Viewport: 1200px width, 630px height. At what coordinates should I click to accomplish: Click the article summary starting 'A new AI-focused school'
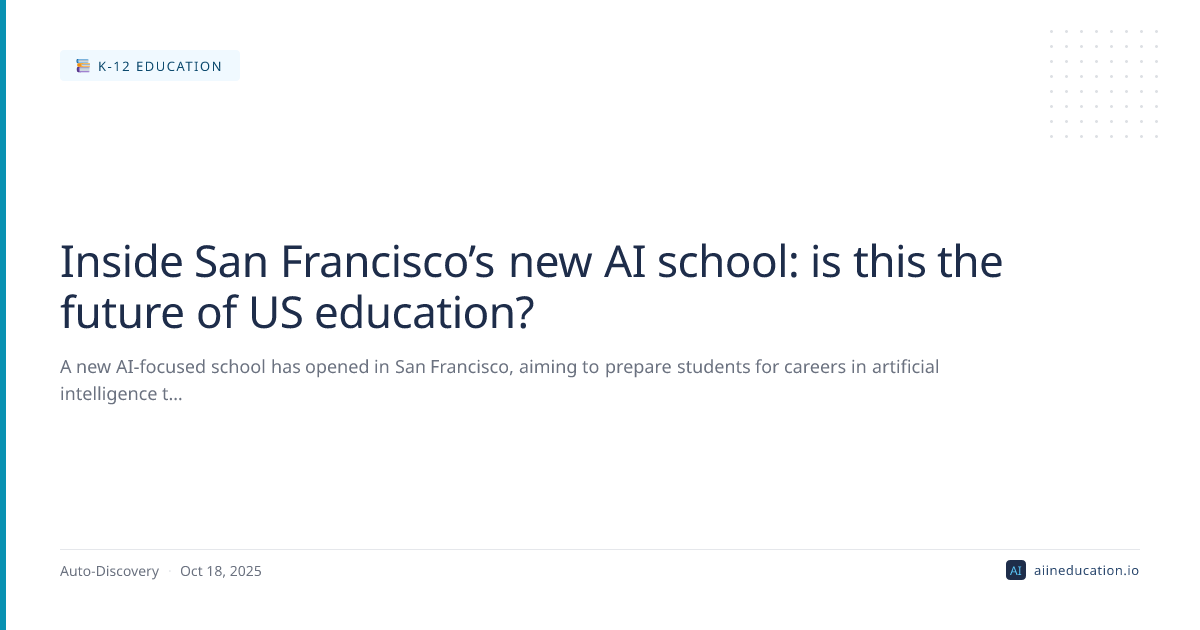[x=499, y=367]
